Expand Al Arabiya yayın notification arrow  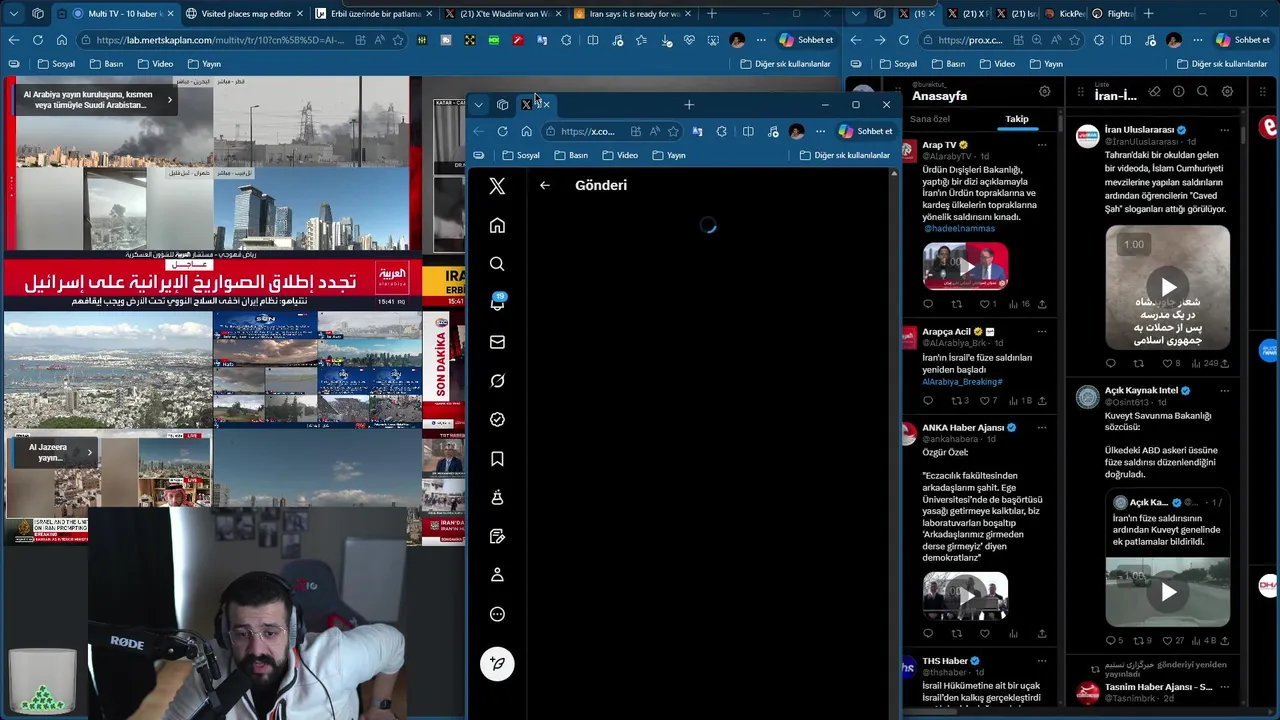click(x=169, y=100)
